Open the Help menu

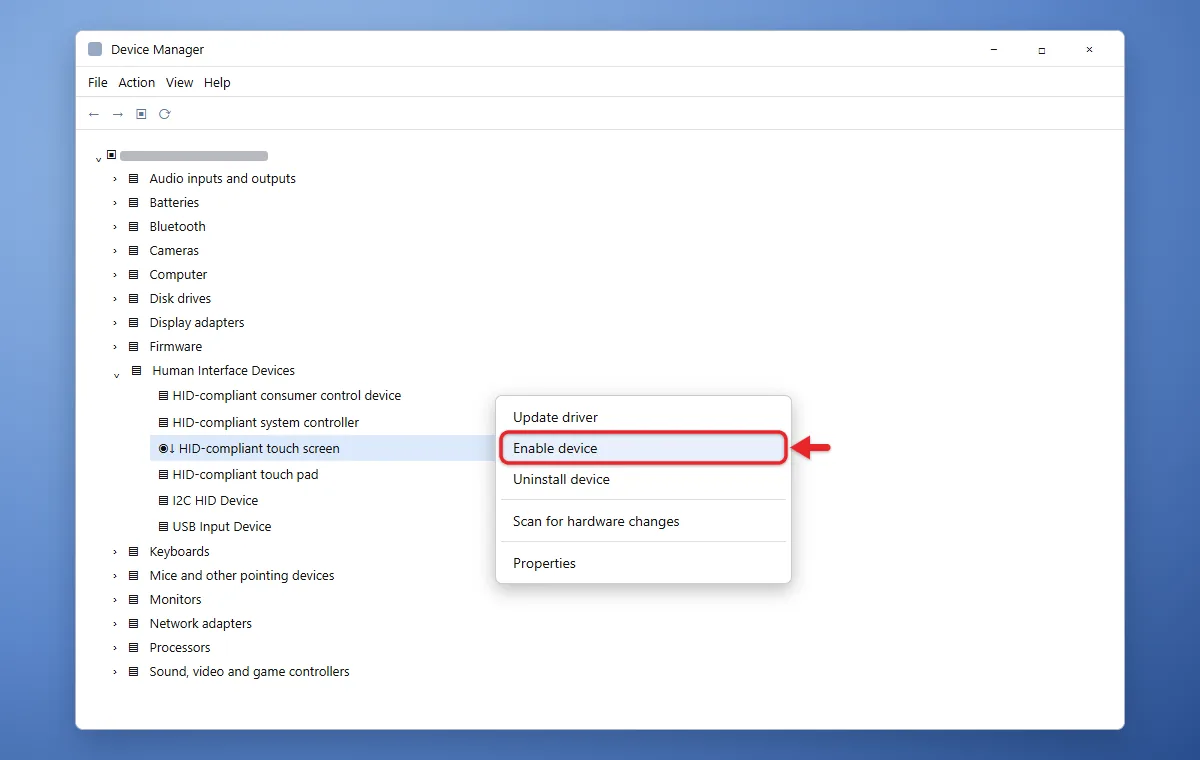(x=217, y=83)
